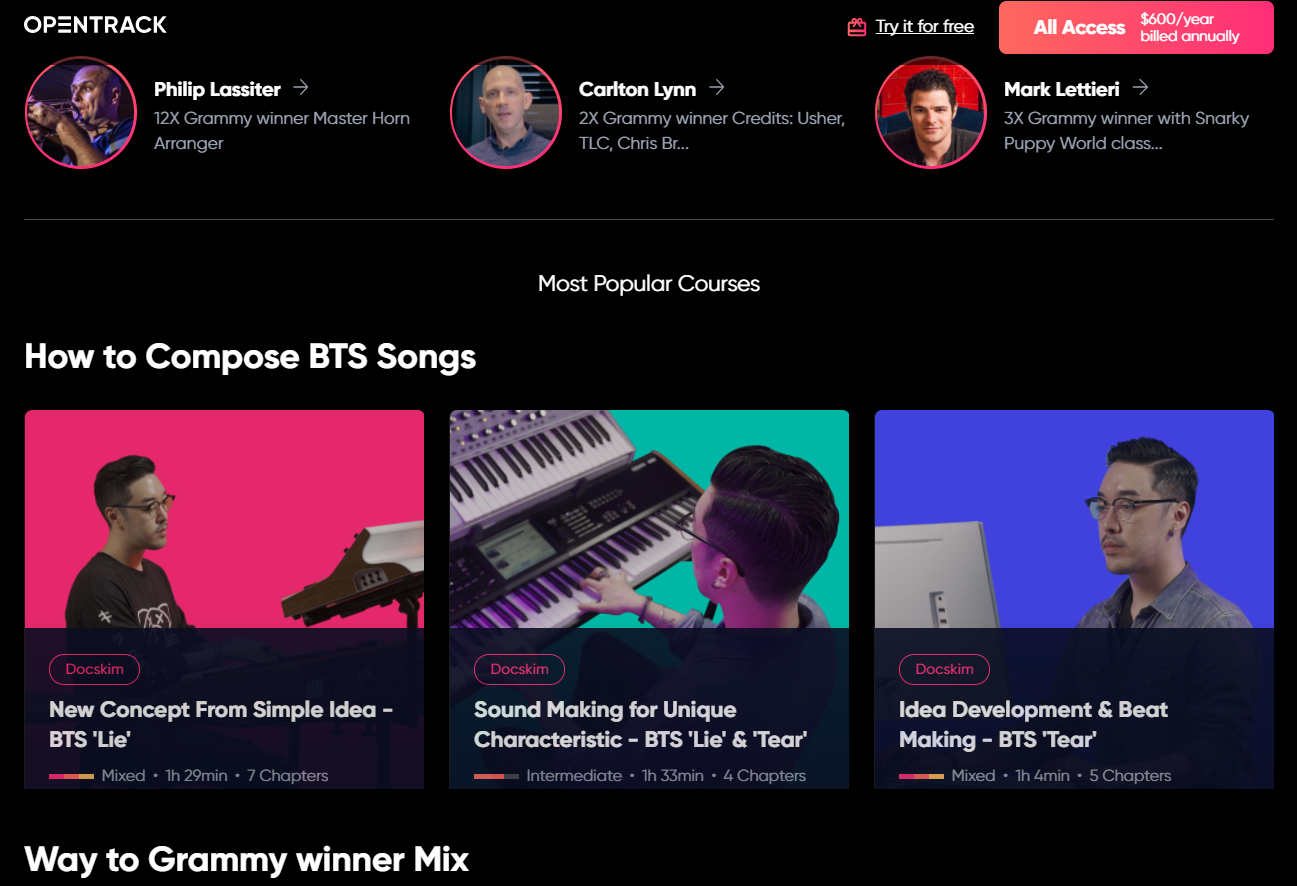Open Idea Development & Beat Making course title
The width and height of the screenshot is (1297, 886).
pos(1033,725)
